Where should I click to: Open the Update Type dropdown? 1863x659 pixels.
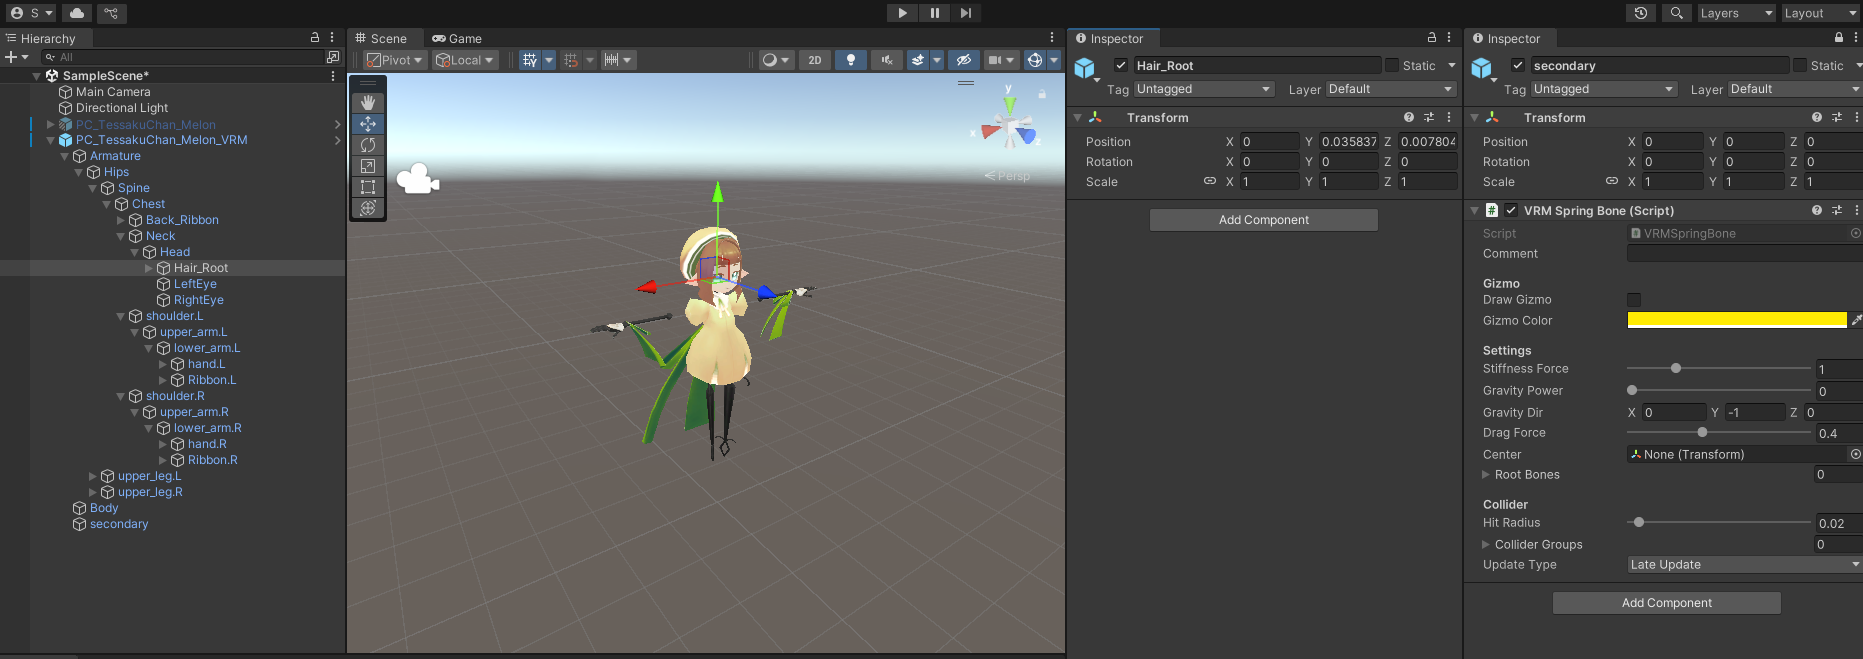1743,565
